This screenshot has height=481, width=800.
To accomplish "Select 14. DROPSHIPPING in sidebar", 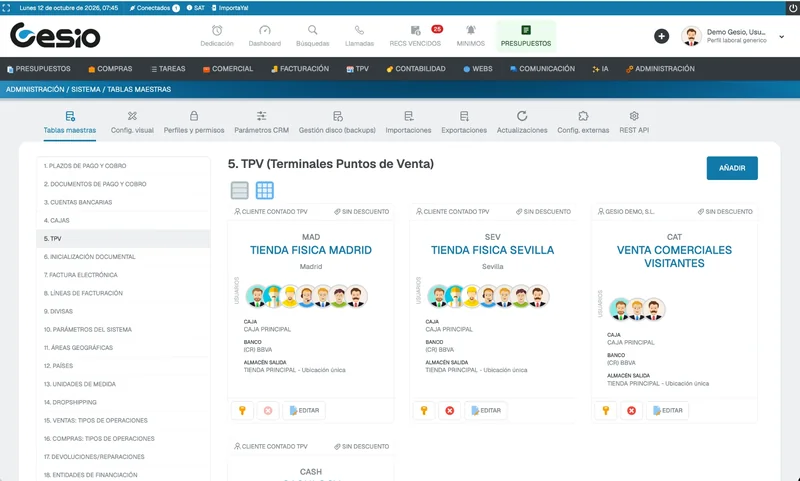I will pos(123,402).
